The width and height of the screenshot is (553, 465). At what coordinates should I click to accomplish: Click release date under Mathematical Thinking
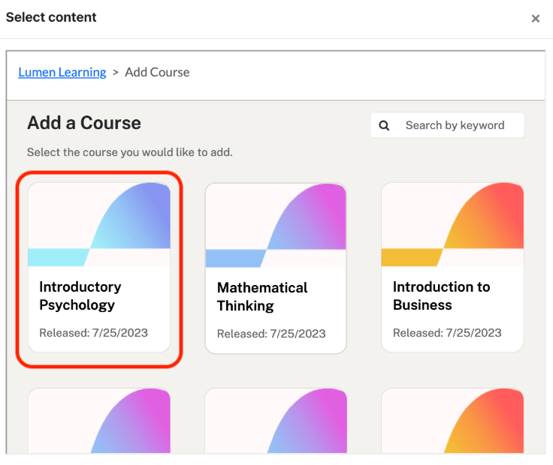click(x=271, y=333)
